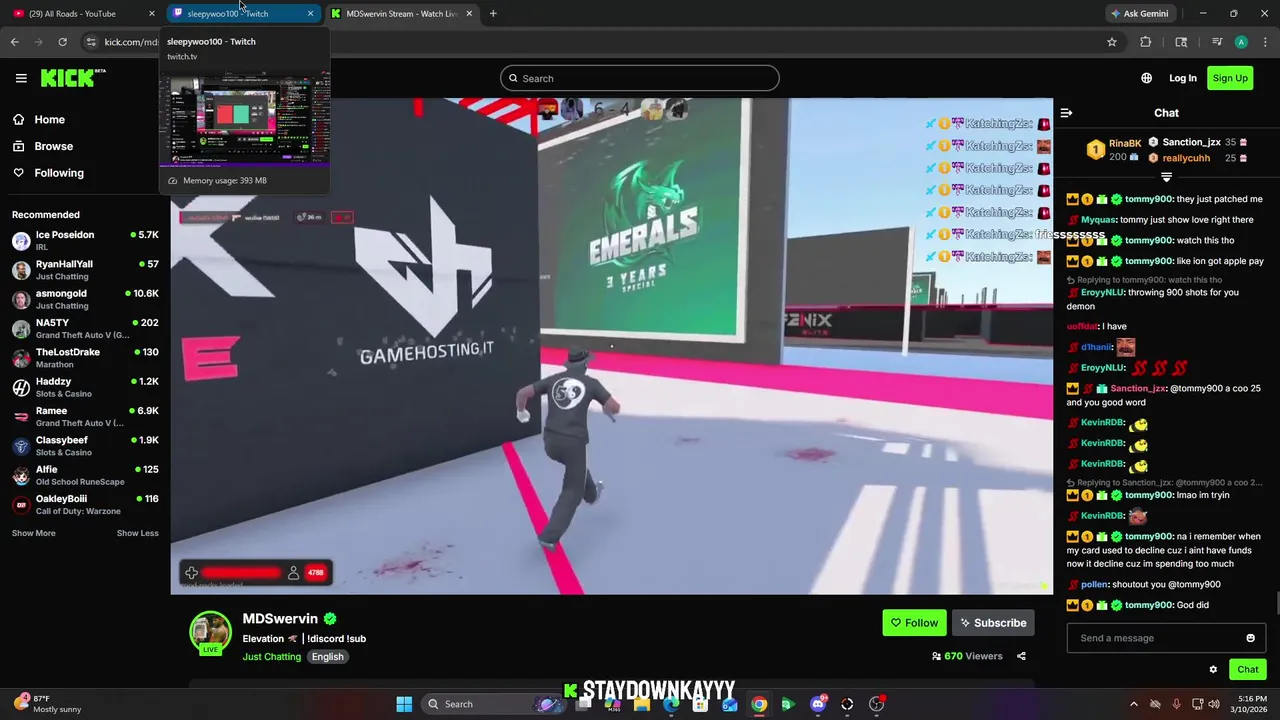Click Ask Gemini button
Screen dimensions: 1280x720
tap(1140, 14)
